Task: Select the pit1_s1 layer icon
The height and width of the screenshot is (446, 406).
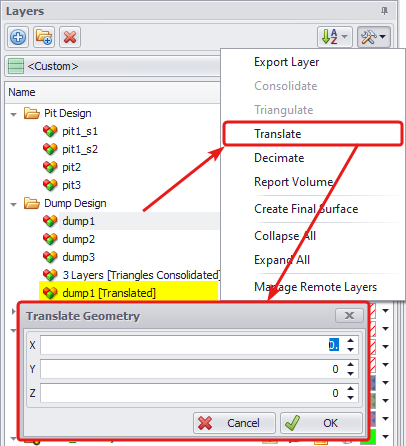Action: 50,131
